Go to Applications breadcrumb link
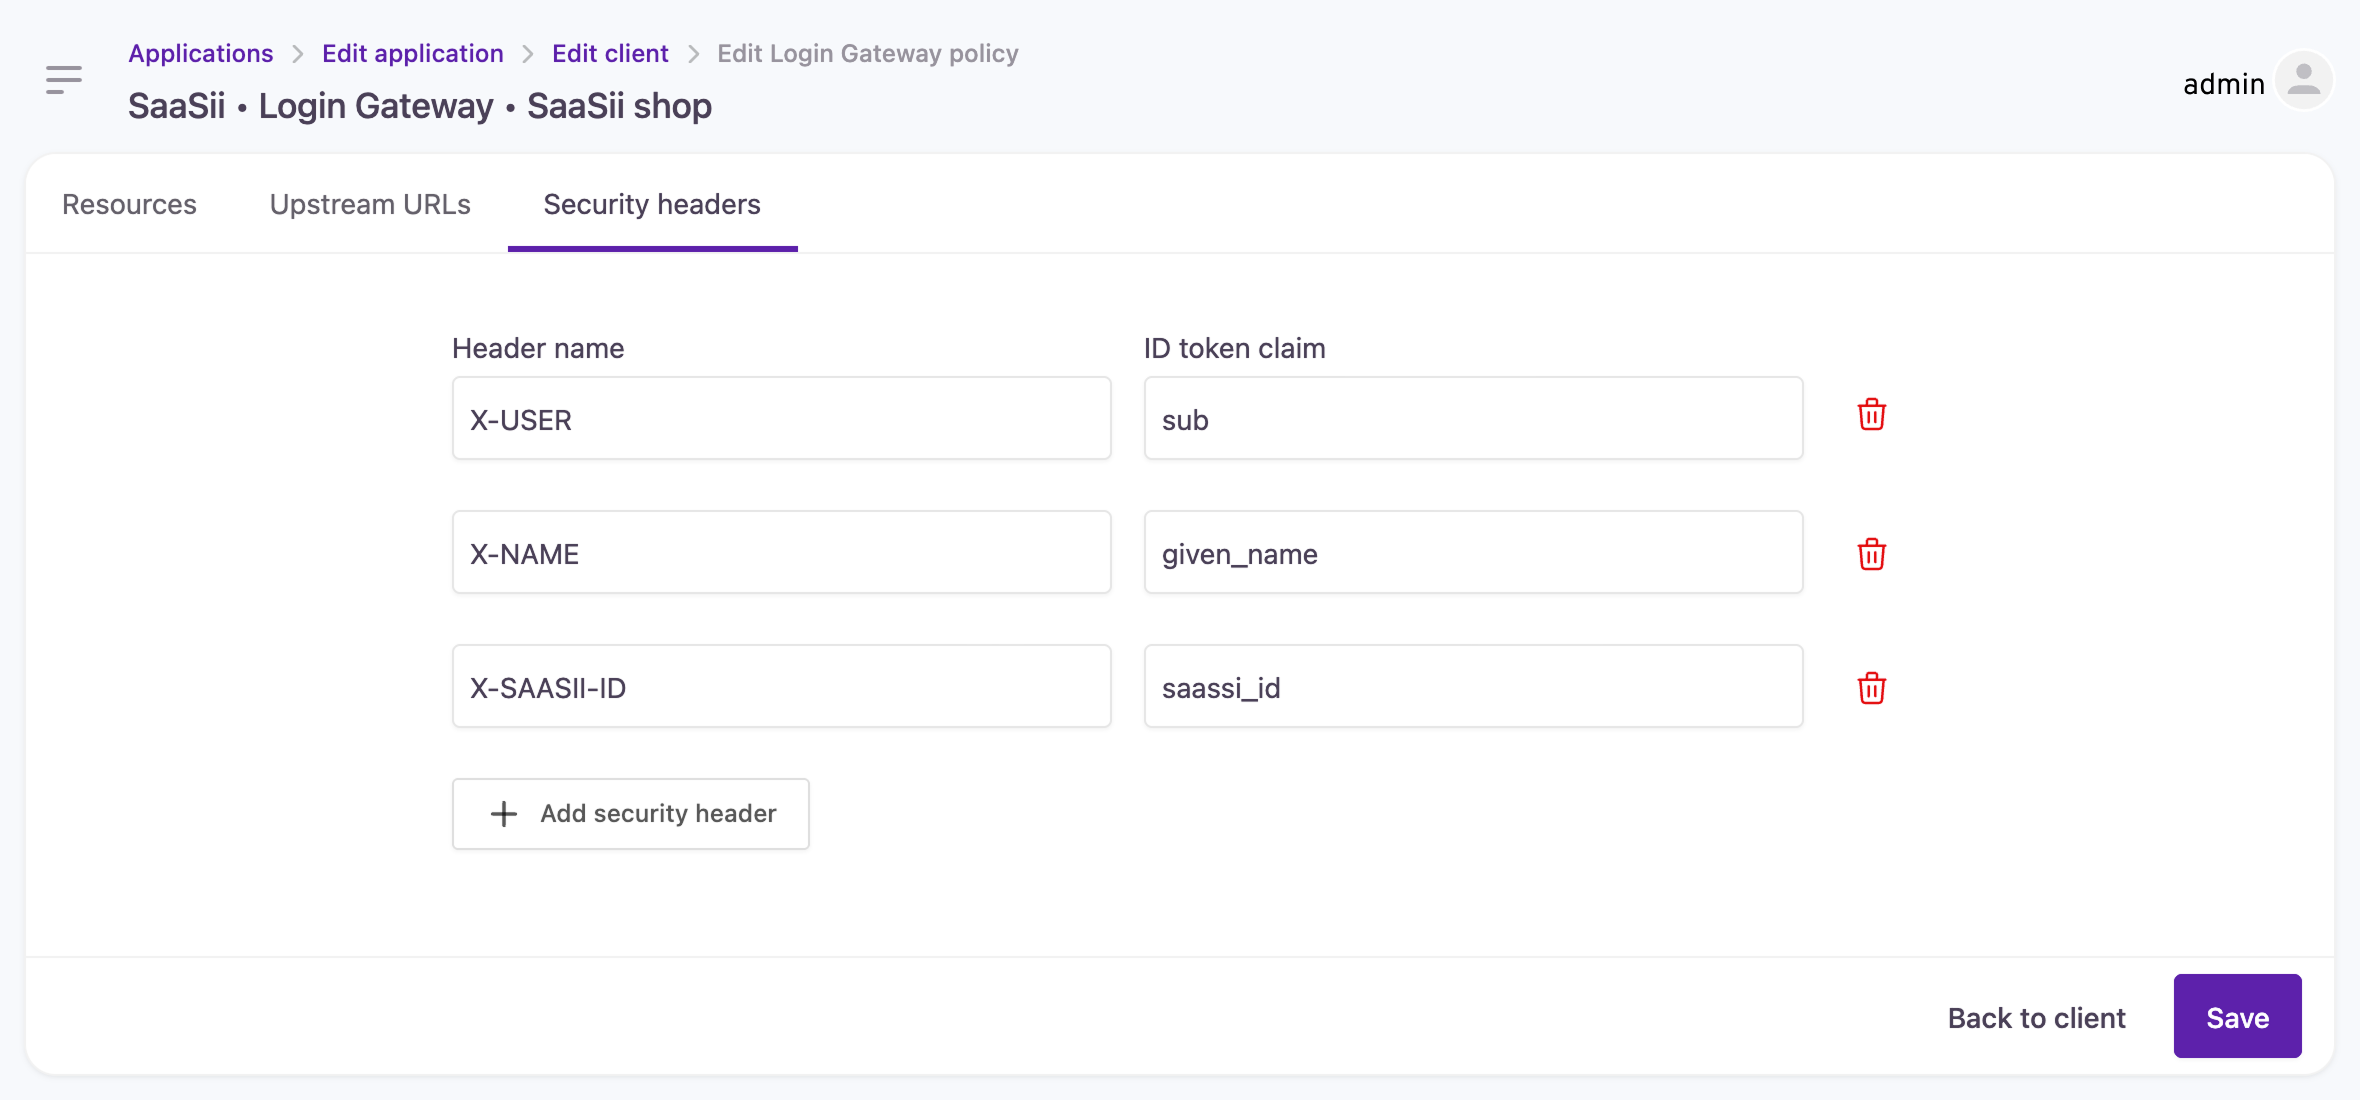This screenshot has width=2360, height=1100. click(200, 53)
